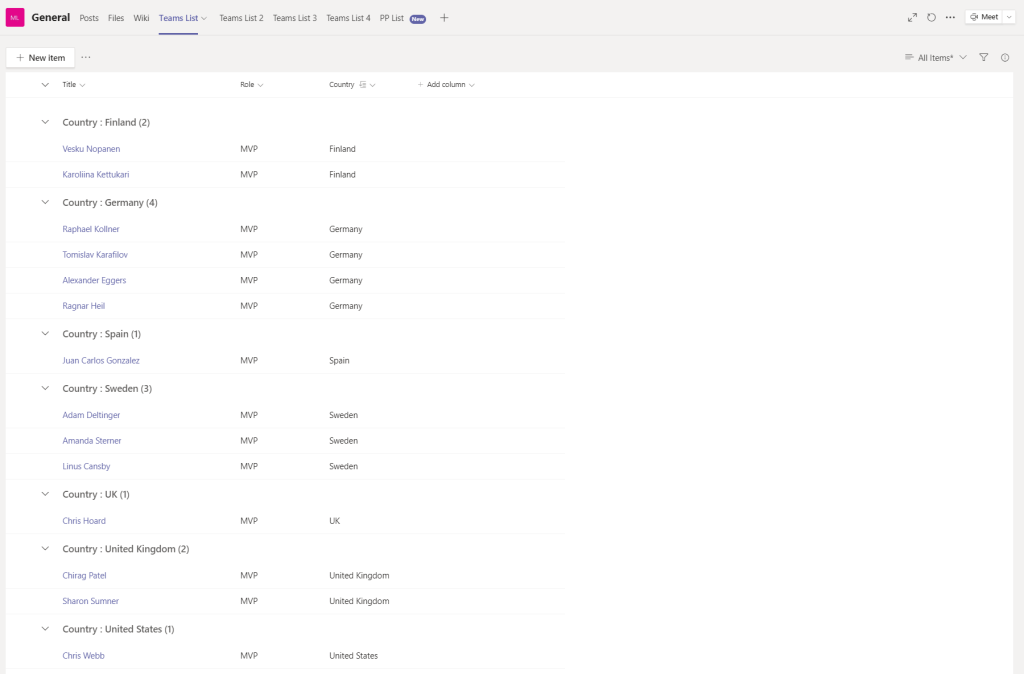Click Add column in the list header
The width and height of the screenshot is (1024, 674).
tap(445, 85)
